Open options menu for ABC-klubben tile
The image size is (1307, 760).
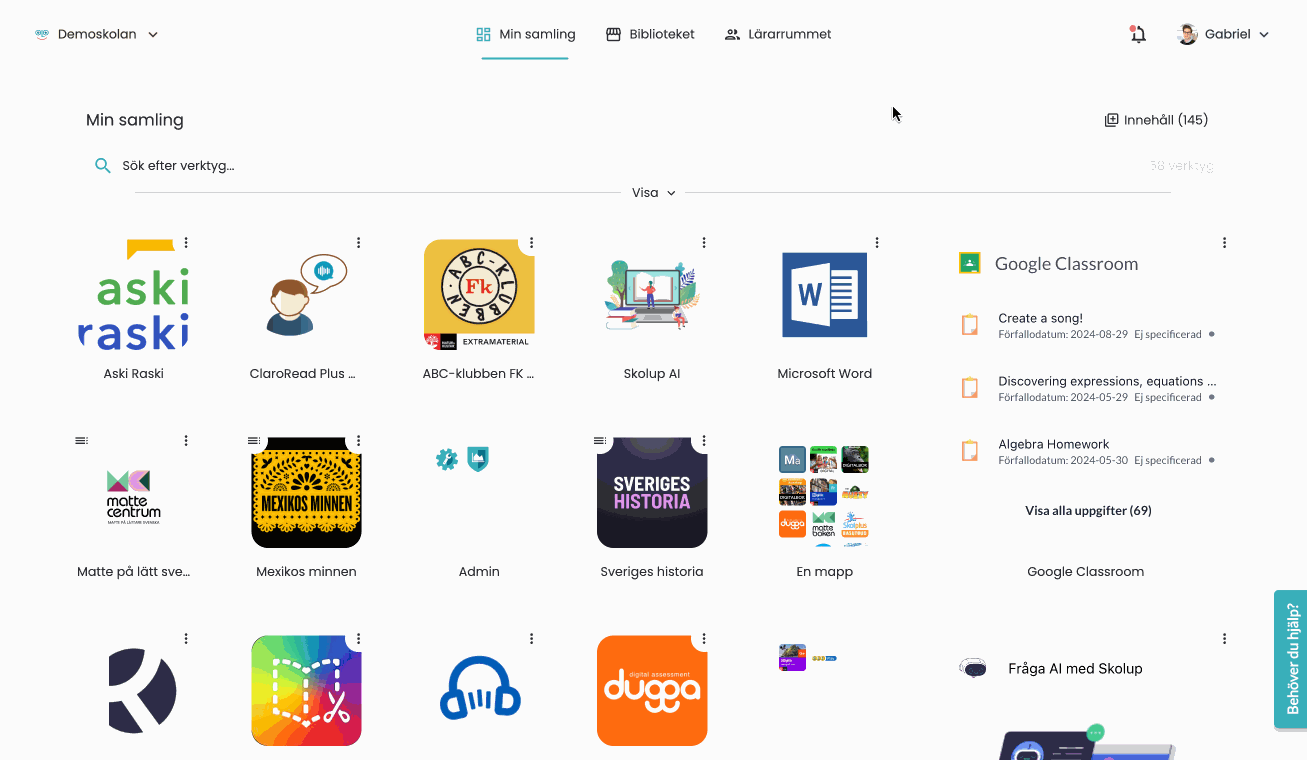tap(532, 243)
